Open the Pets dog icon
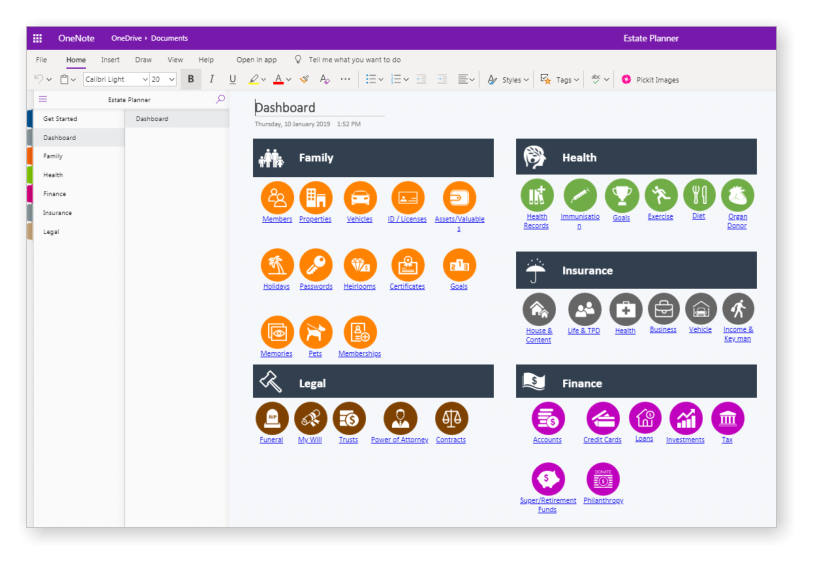Viewport: 813px width, 564px height. coord(316,332)
